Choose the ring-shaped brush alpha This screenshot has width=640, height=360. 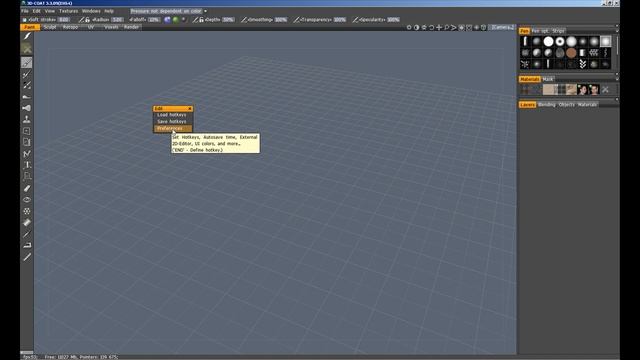coord(560,41)
